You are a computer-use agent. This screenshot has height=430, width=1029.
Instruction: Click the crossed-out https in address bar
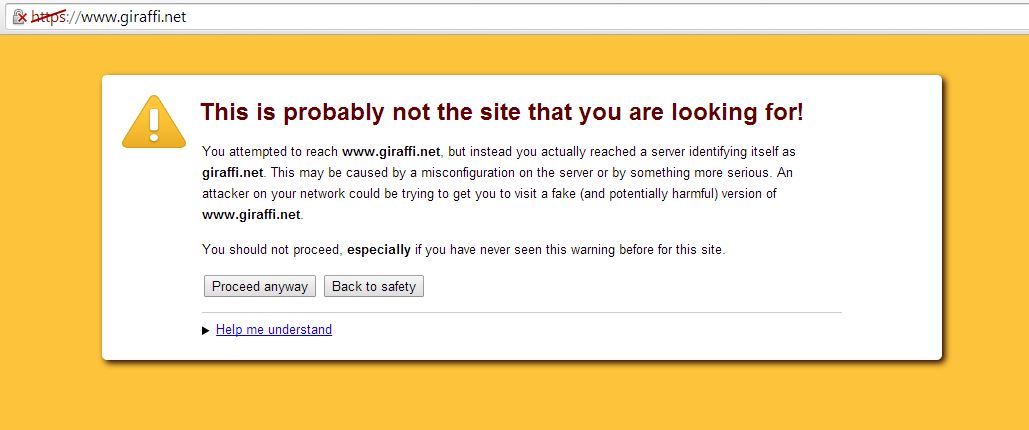tap(47, 17)
